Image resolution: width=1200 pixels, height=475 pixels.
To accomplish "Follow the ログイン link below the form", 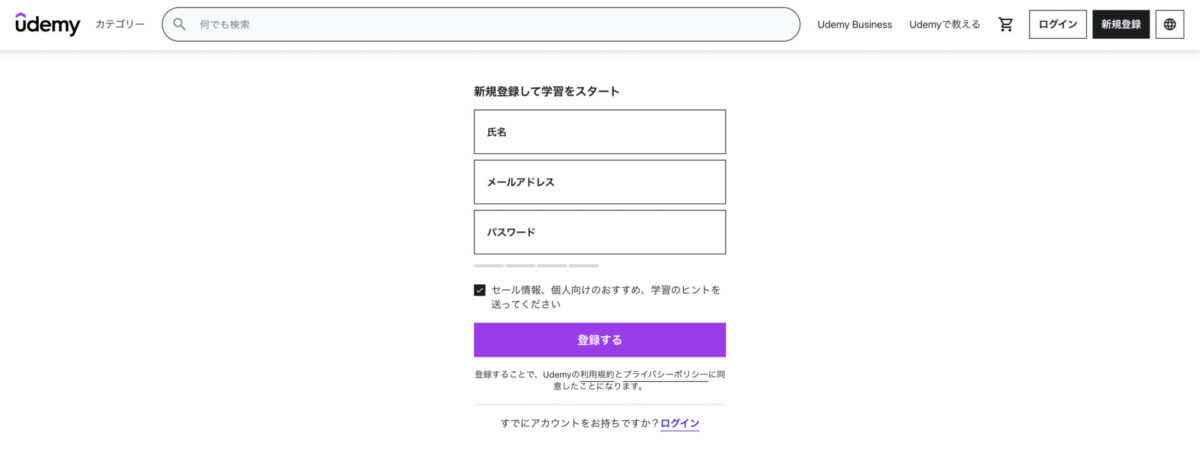I will click(x=680, y=423).
